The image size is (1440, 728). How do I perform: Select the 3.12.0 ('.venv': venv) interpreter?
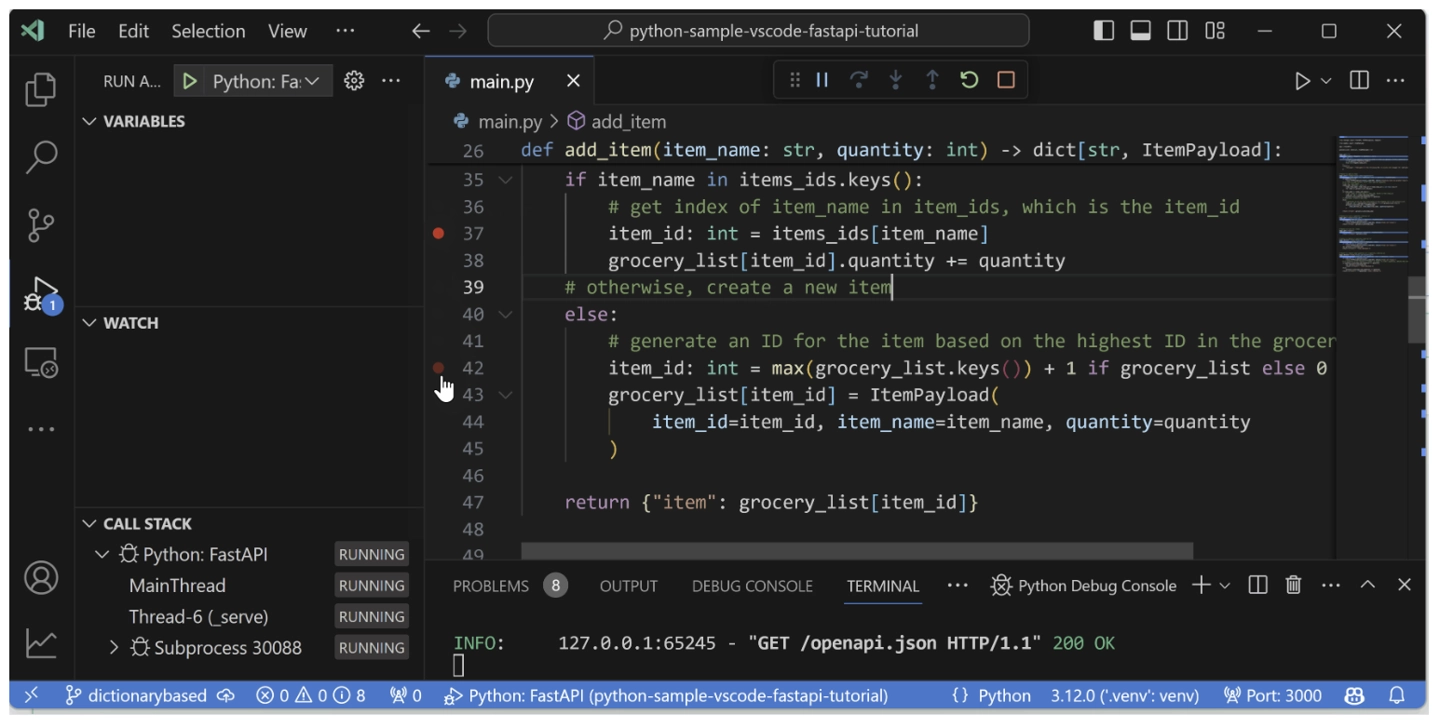[1124, 695]
